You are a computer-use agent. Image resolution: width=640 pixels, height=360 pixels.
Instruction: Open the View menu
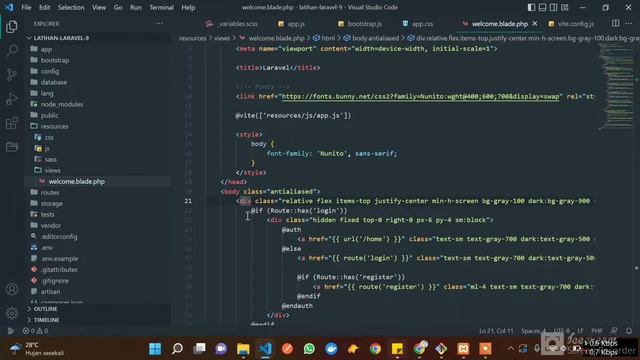(x=99, y=7)
